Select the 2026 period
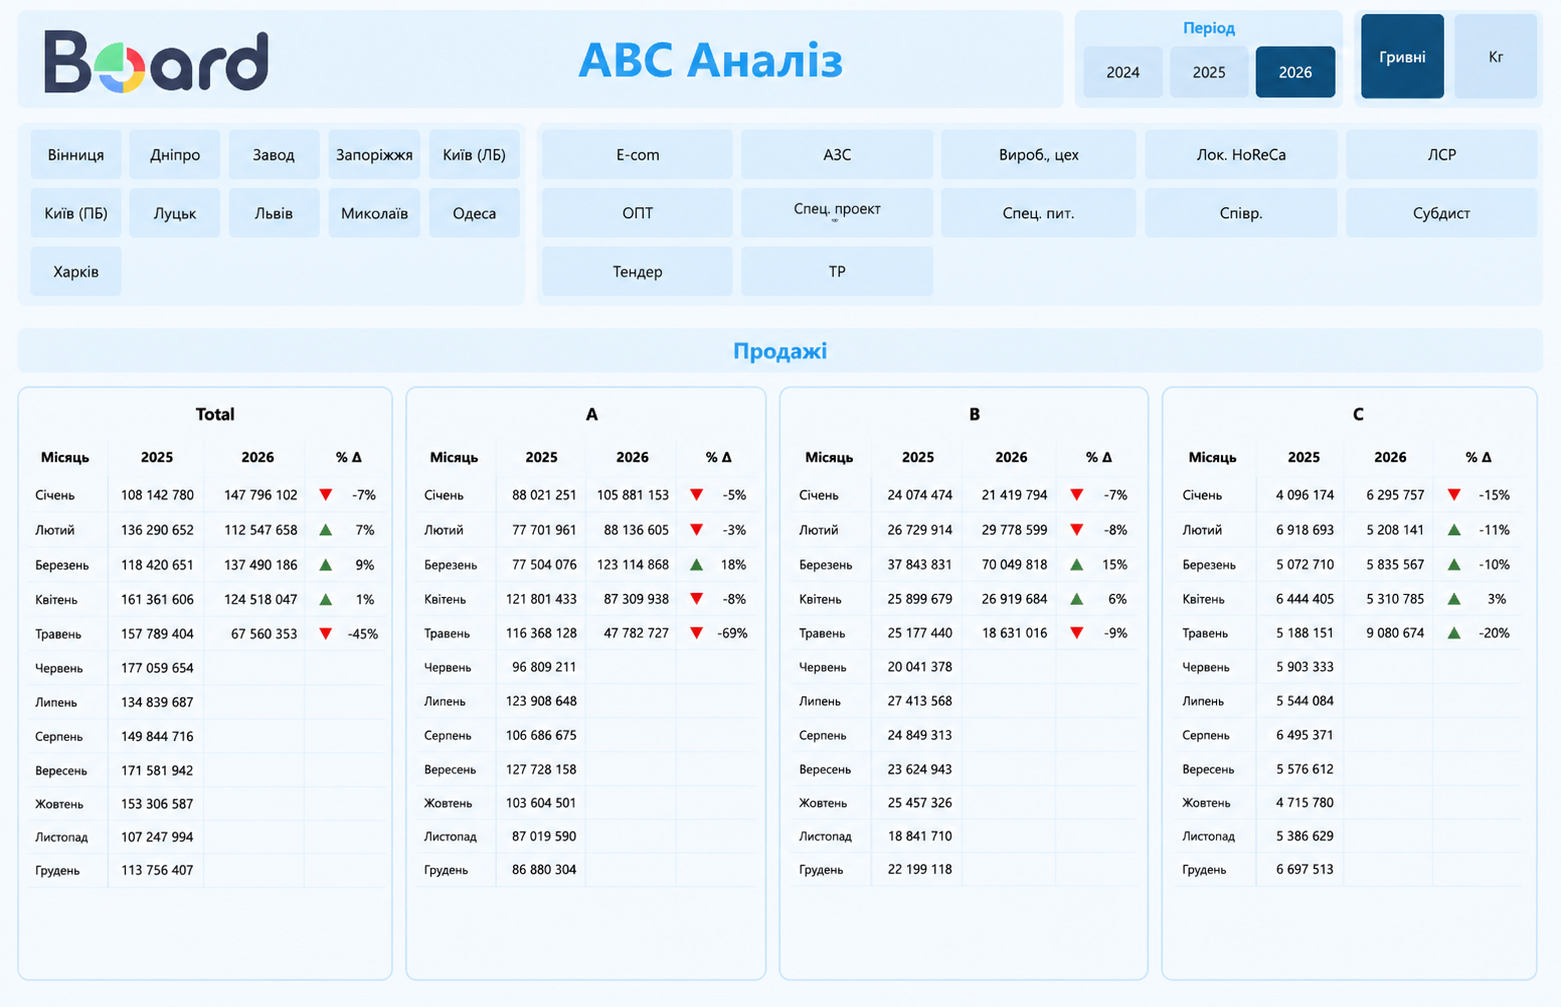Screen dimensions: 1561x1007 (1295, 72)
